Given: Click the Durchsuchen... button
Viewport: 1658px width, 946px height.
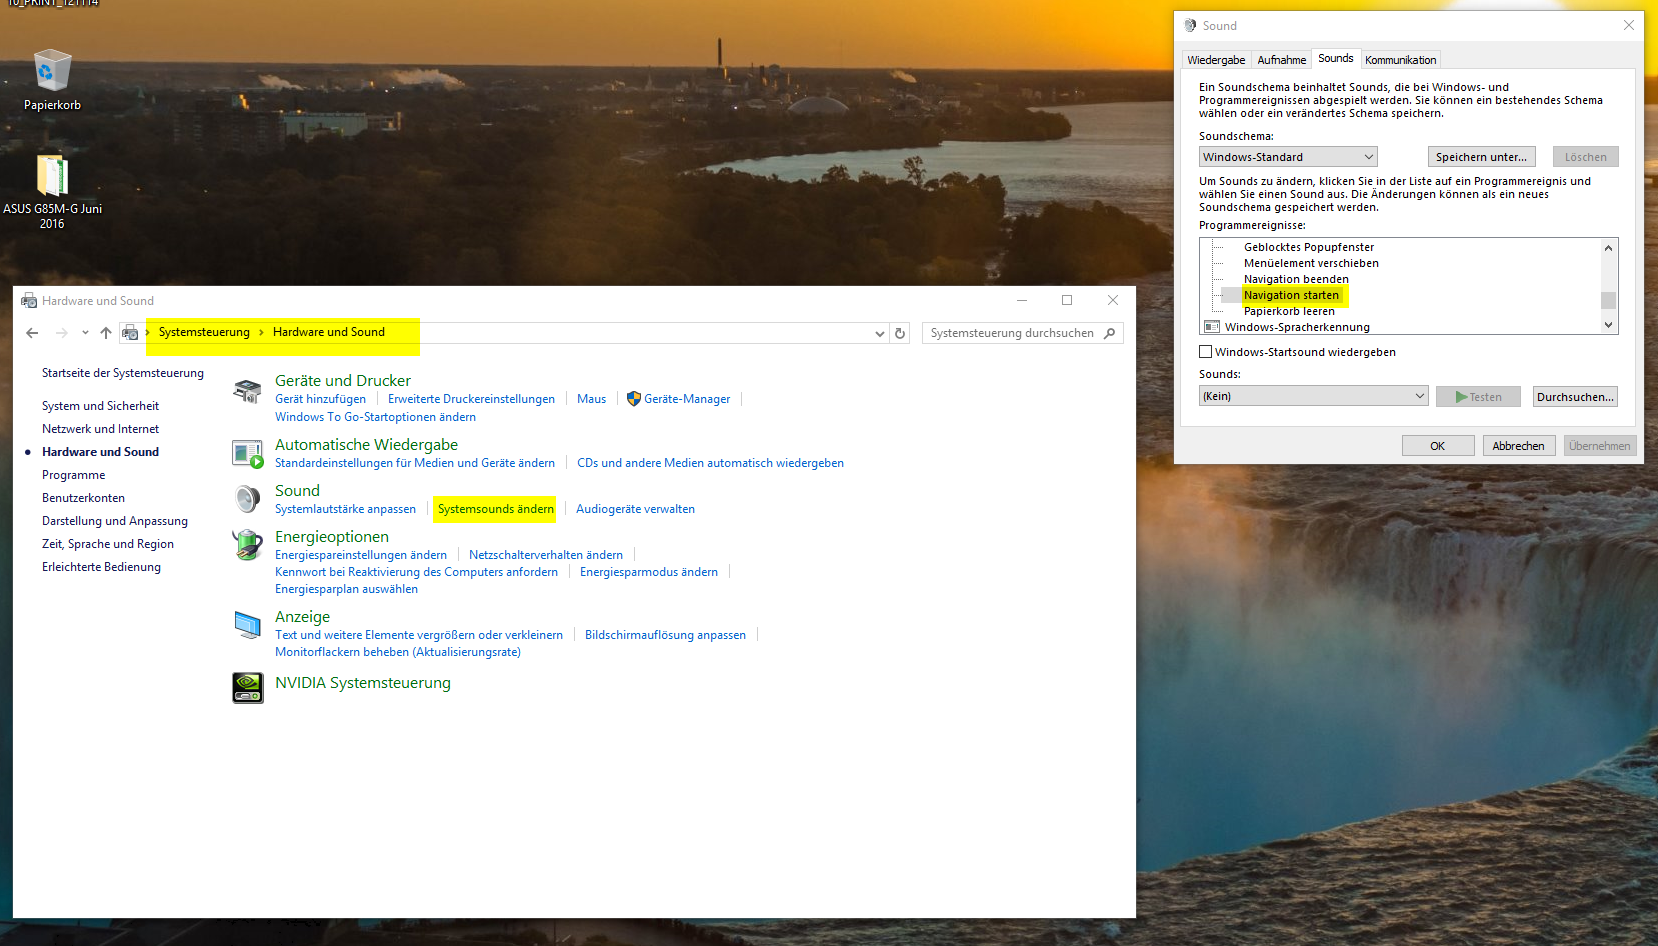Looking at the screenshot, I should tap(1575, 397).
